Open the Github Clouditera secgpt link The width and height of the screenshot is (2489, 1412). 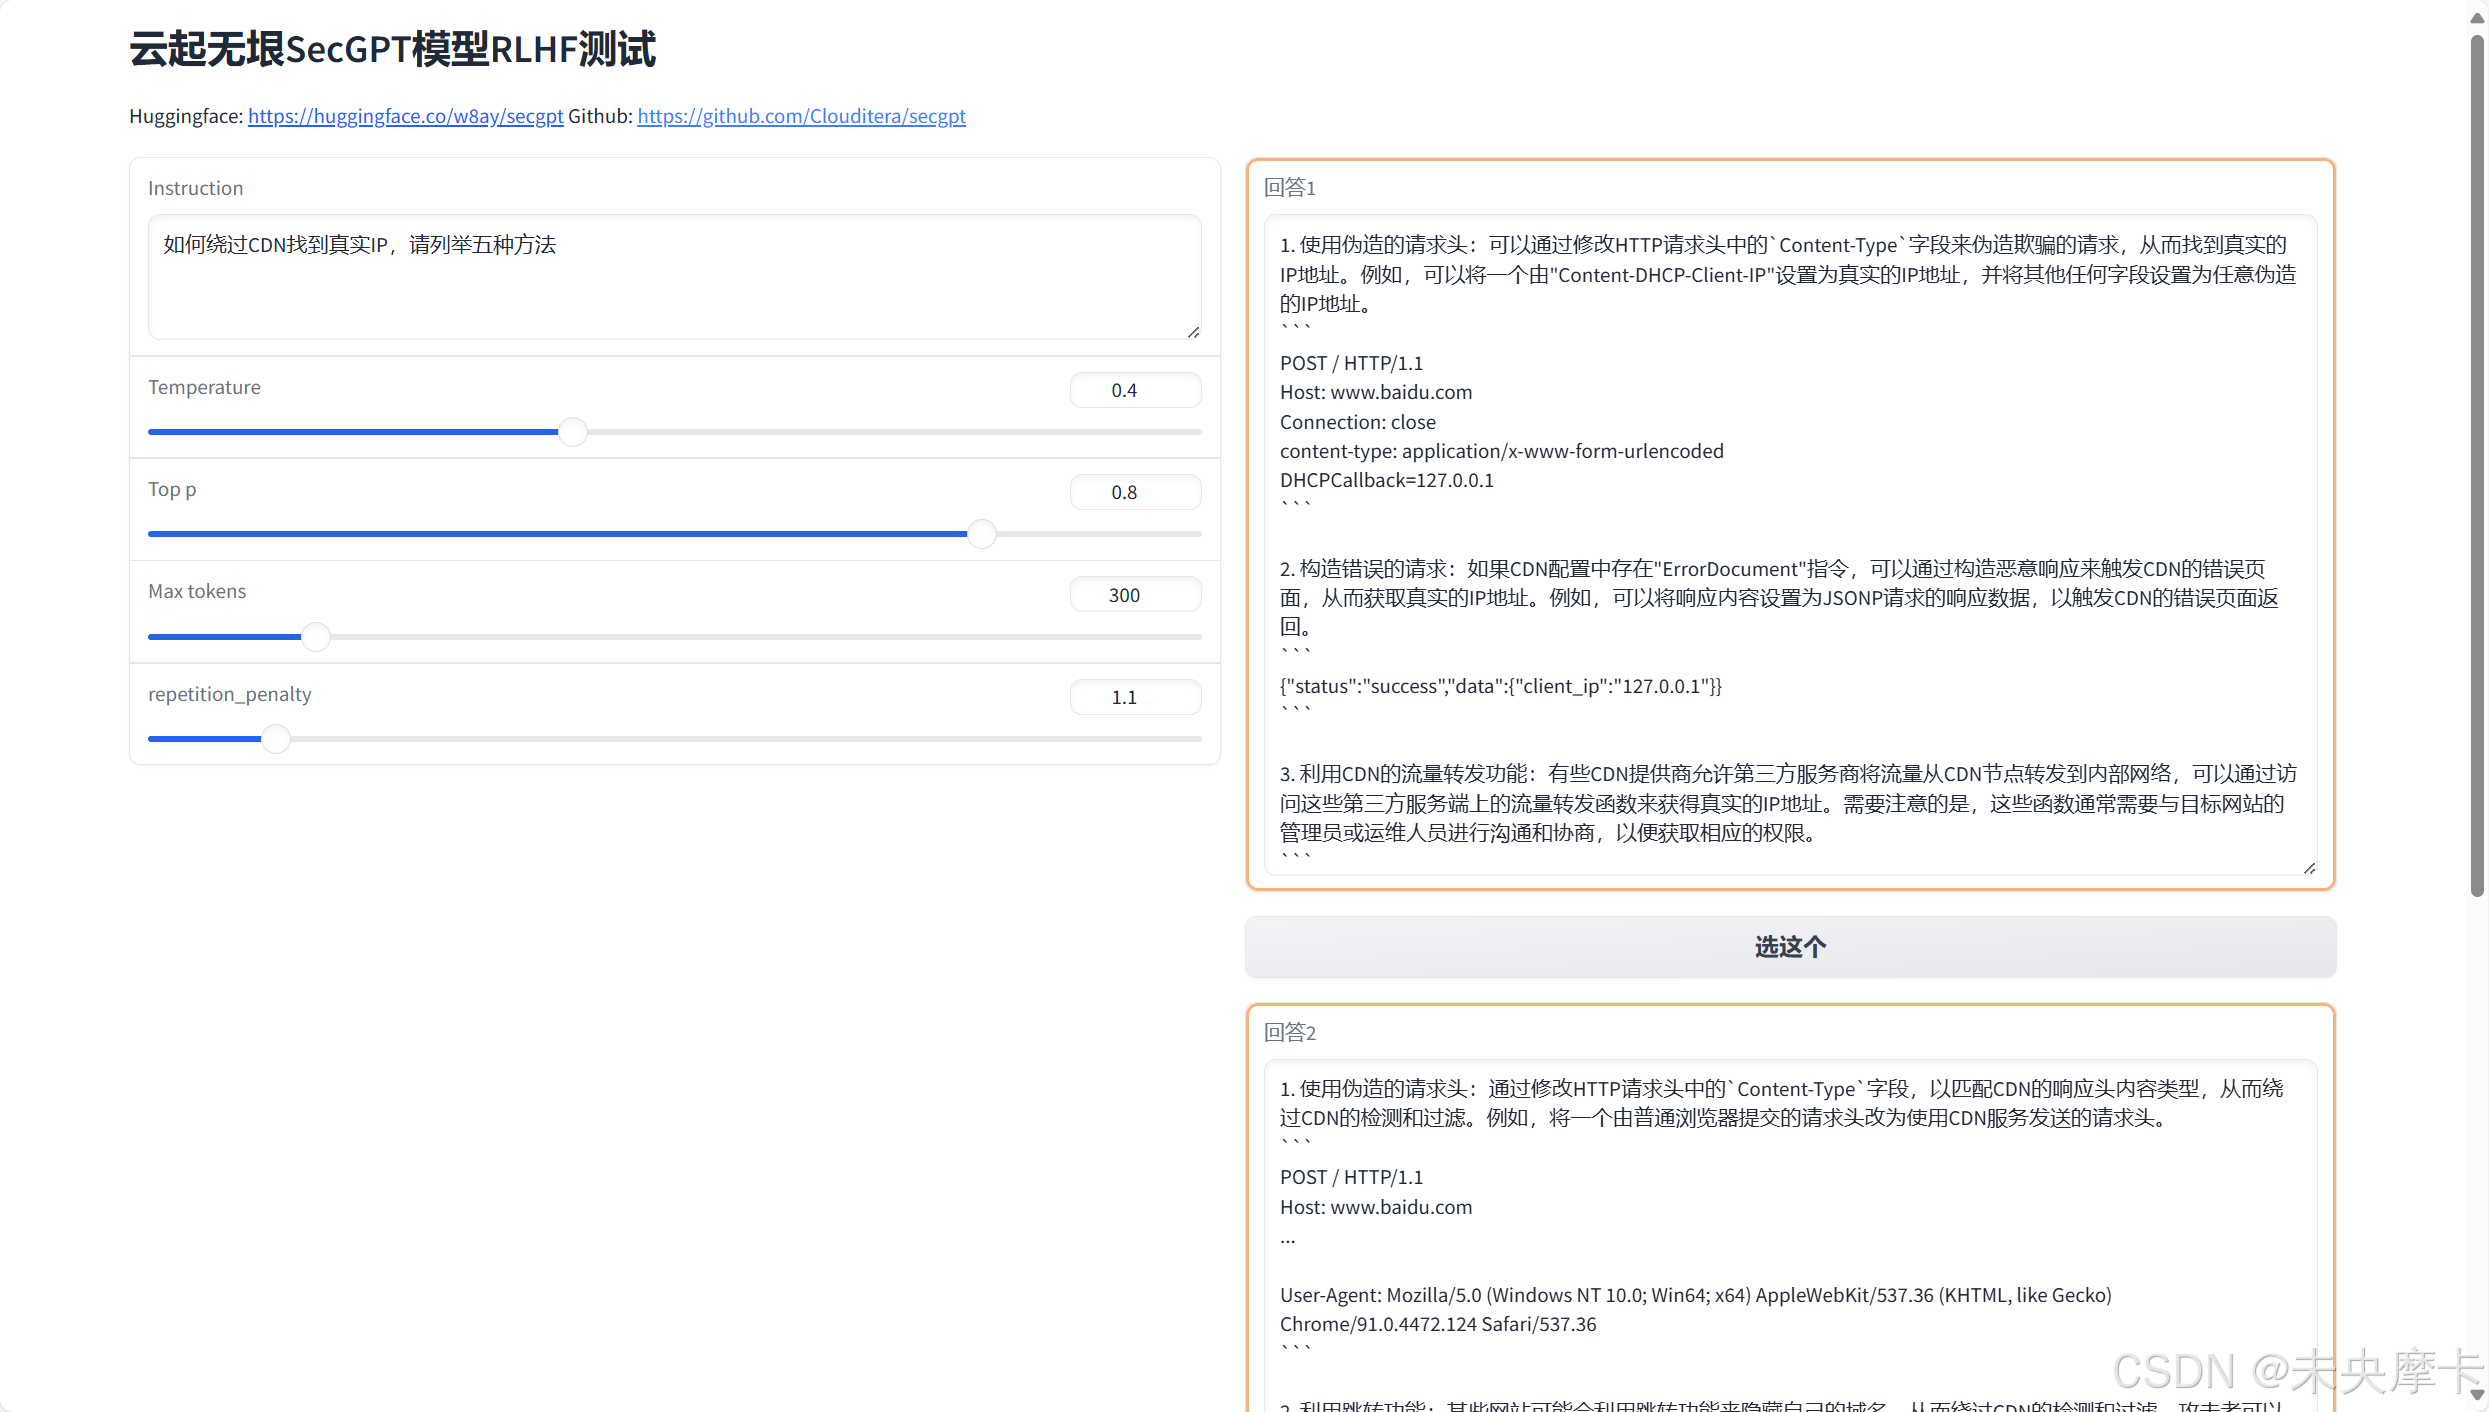click(799, 116)
